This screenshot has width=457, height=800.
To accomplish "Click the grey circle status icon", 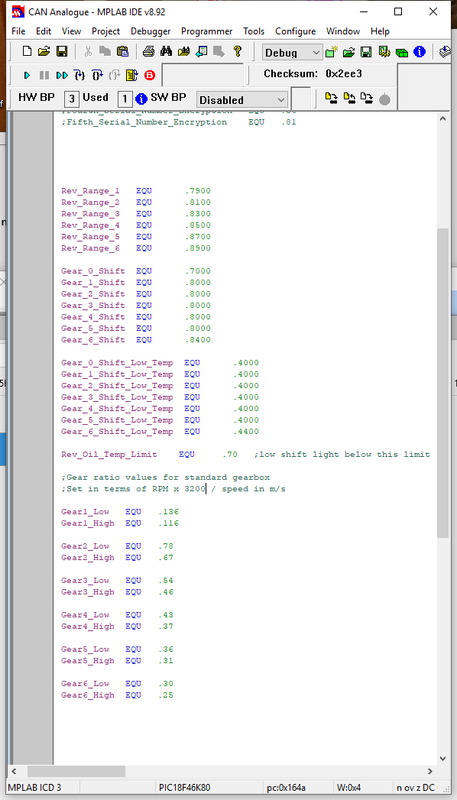I will tap(385, 99).
